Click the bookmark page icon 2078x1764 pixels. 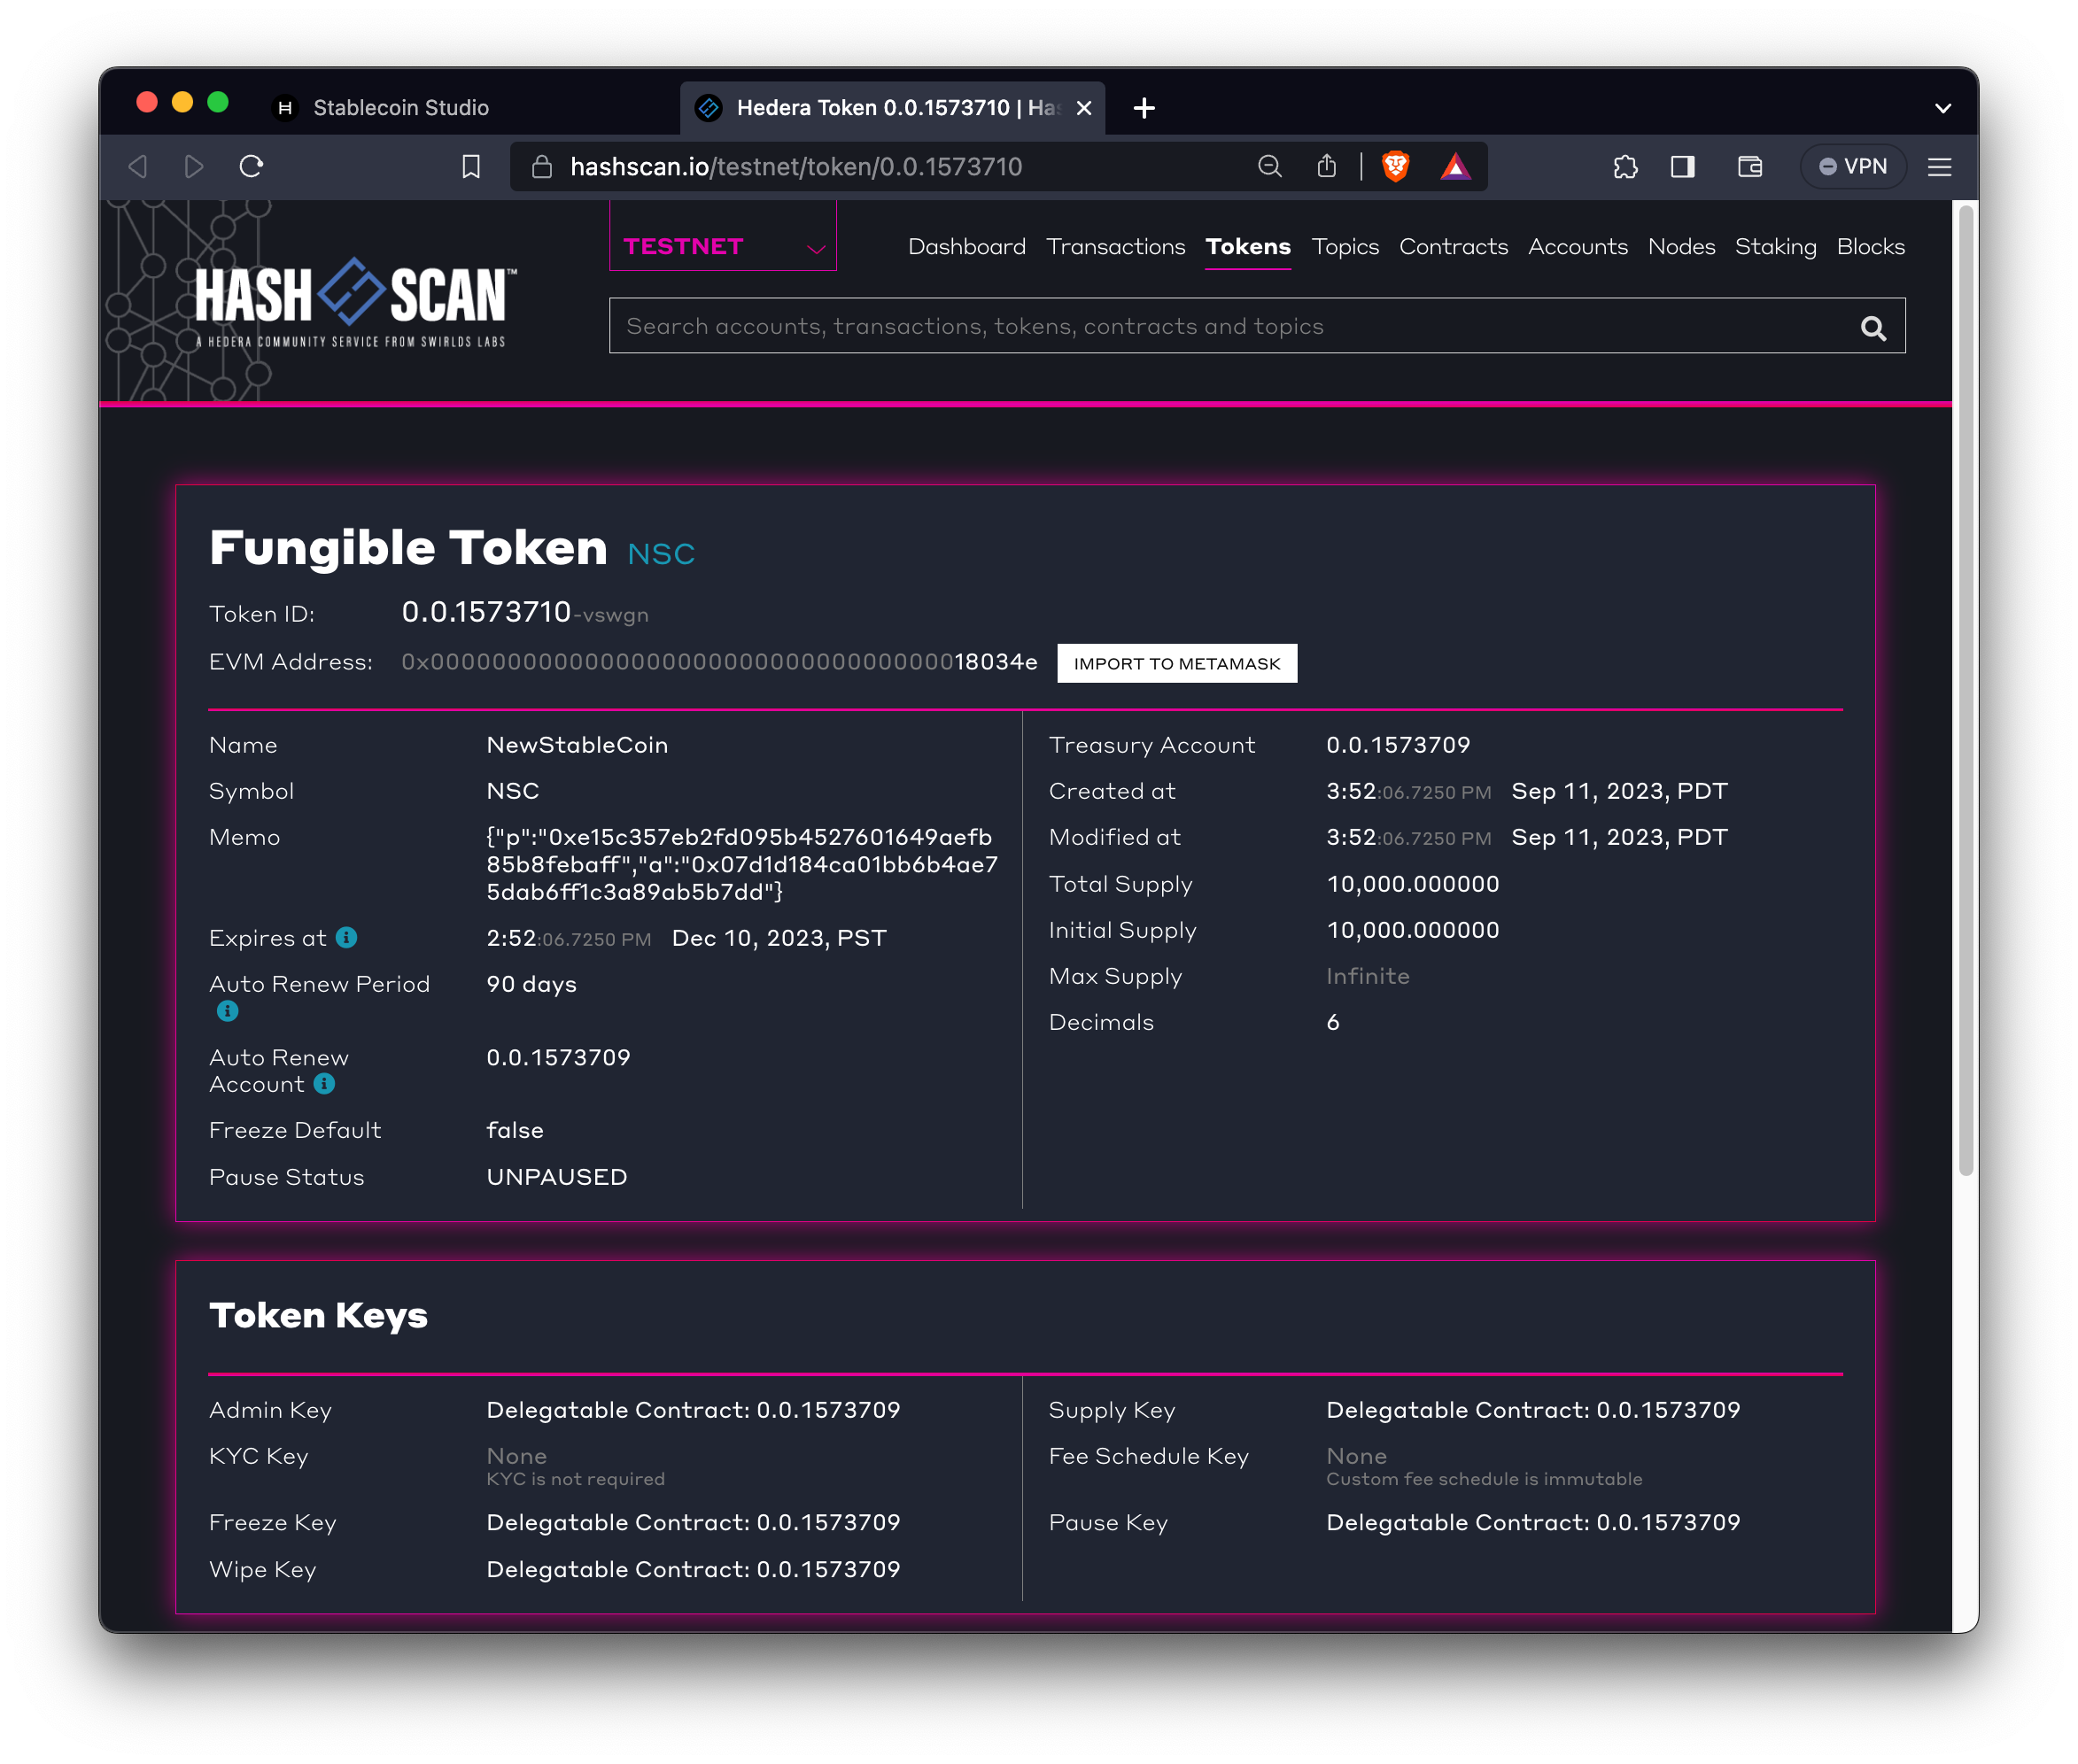tap(471, 166)
